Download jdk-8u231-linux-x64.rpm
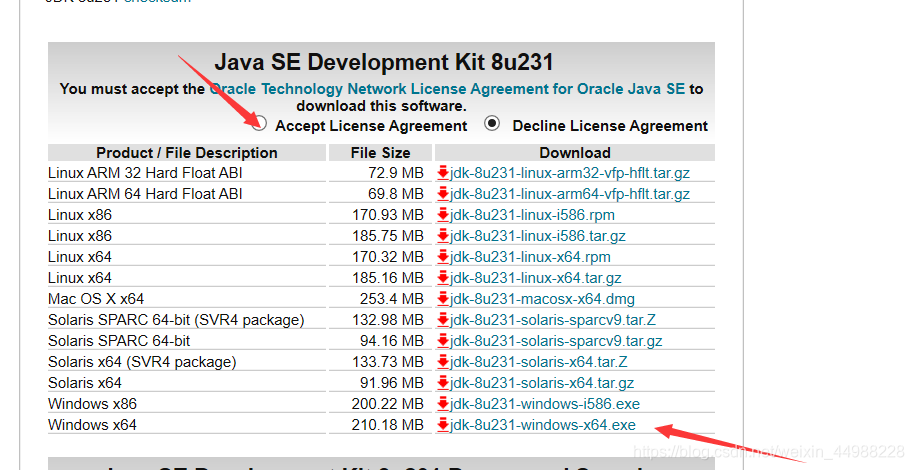Image resolution: width=914 pixels, height=470 pixels. (530, 257)
